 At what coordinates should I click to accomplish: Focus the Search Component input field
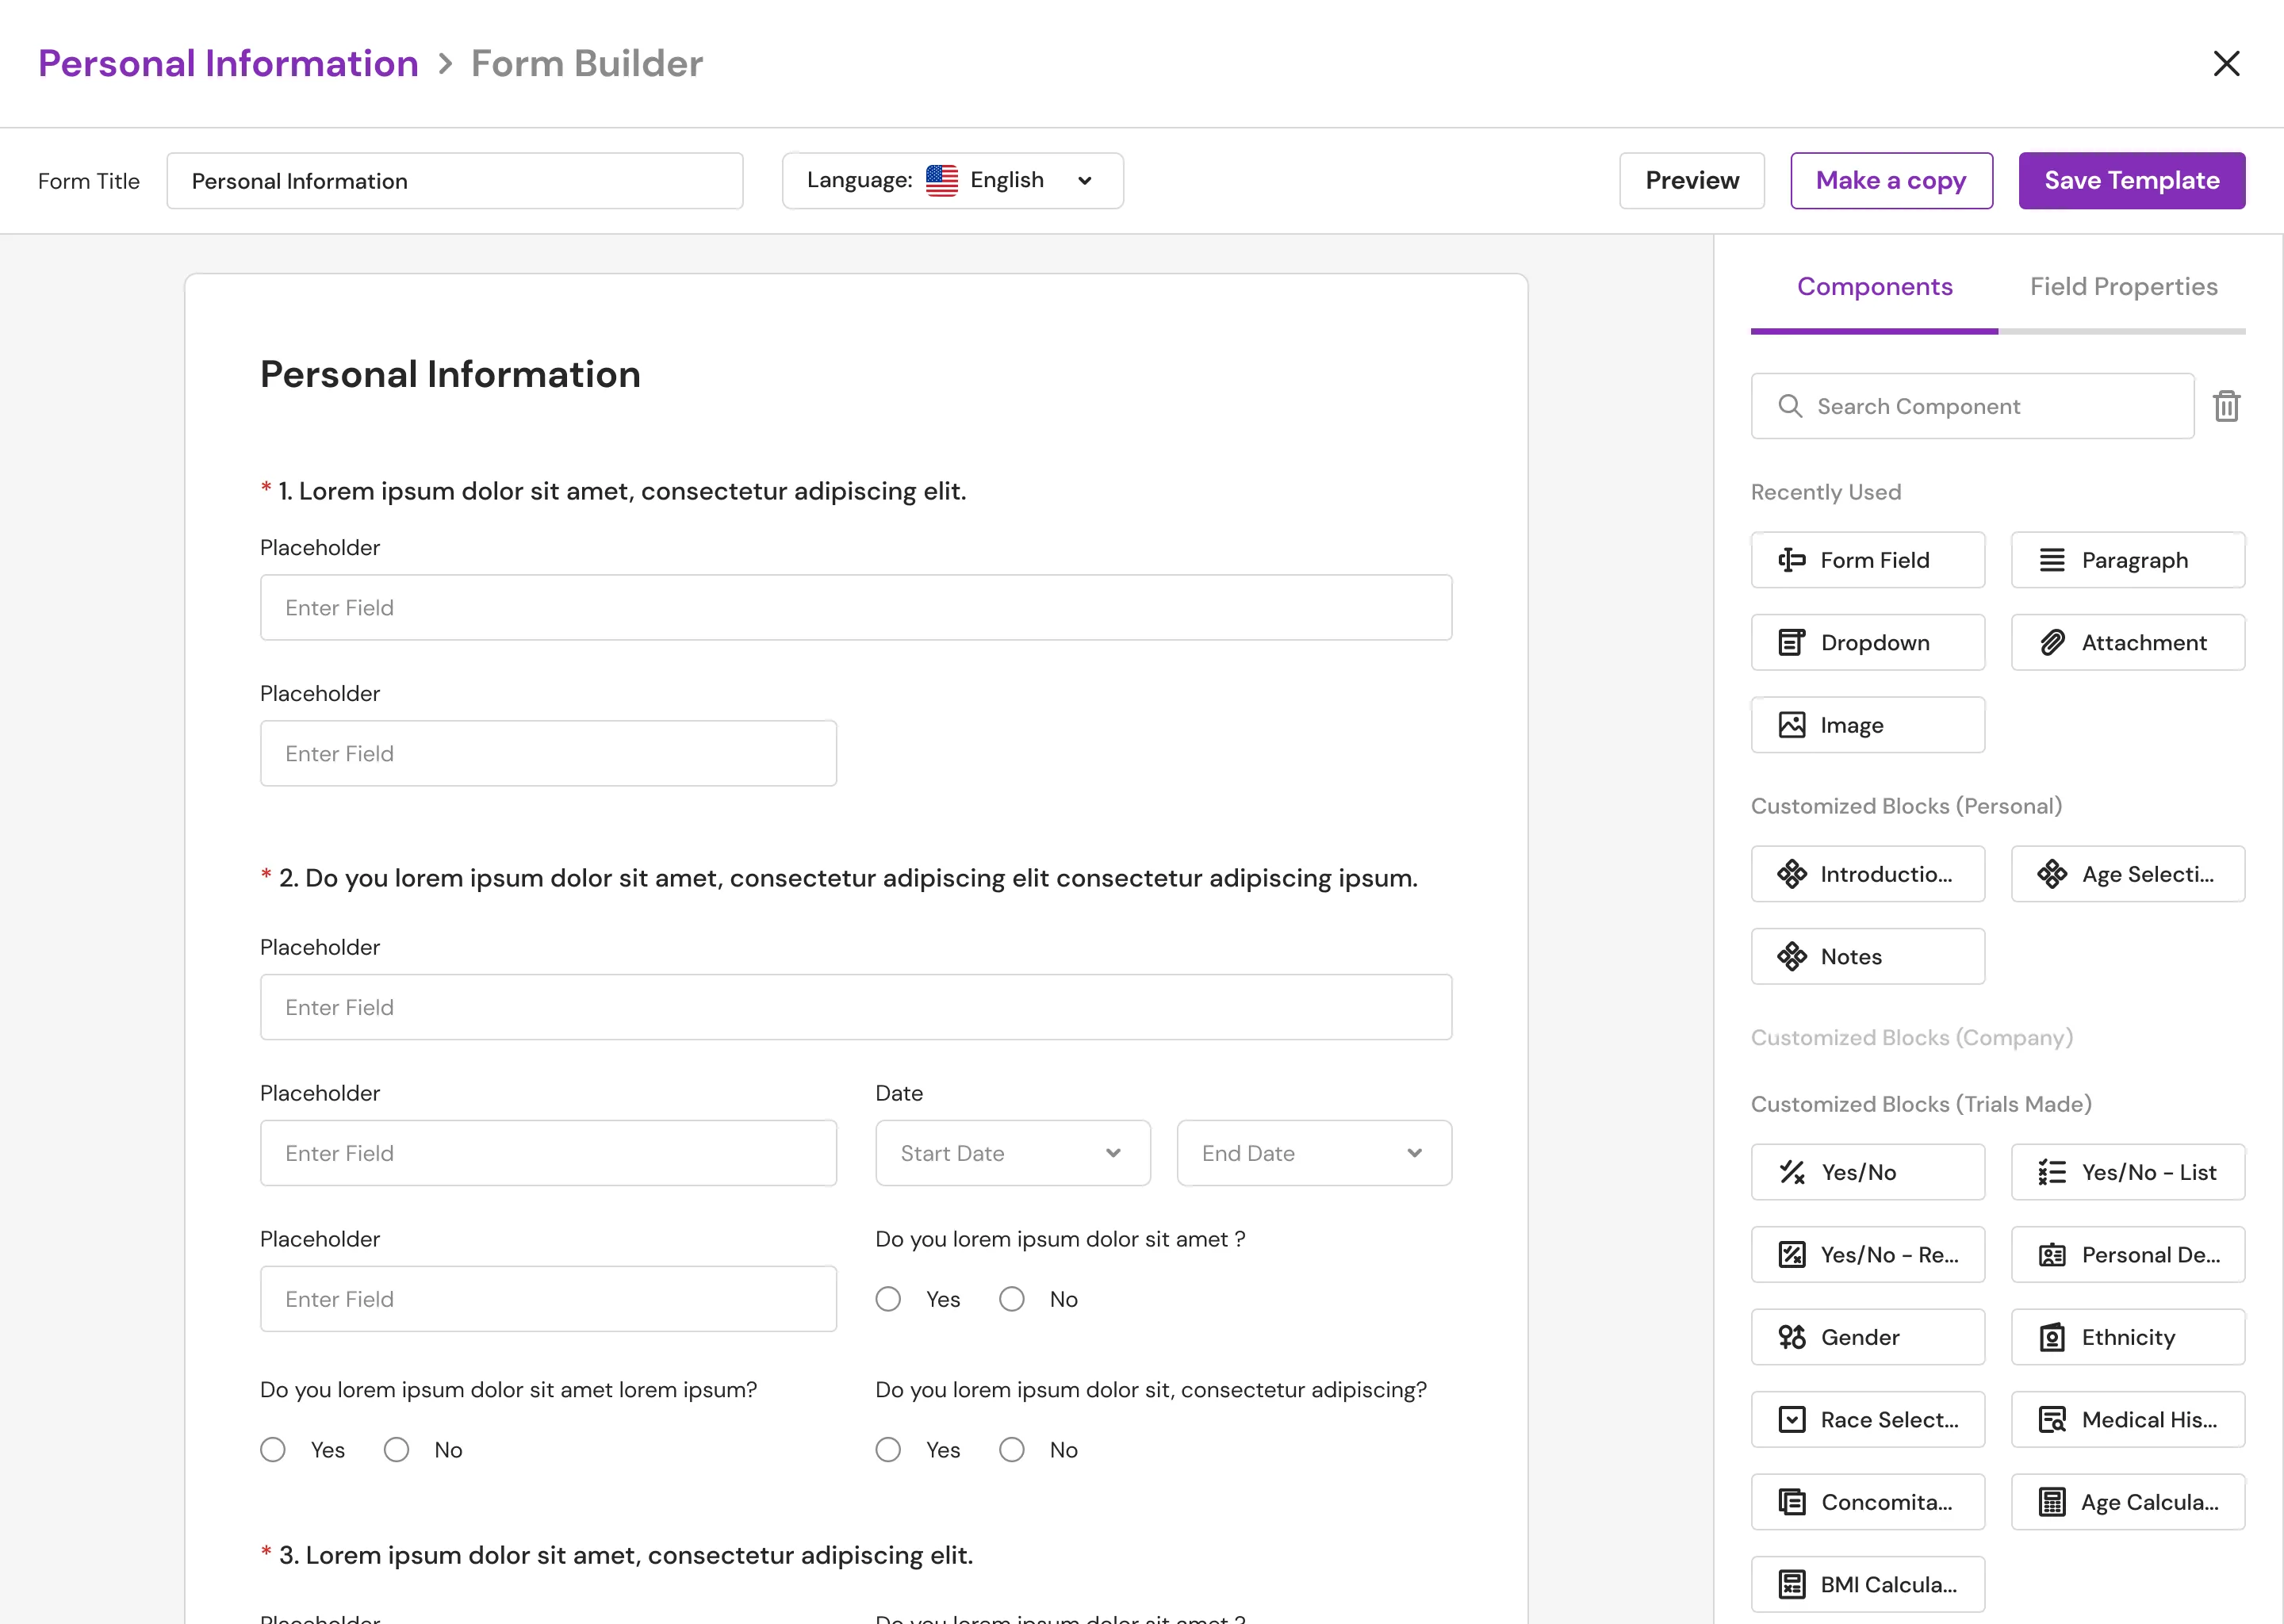1972,406
